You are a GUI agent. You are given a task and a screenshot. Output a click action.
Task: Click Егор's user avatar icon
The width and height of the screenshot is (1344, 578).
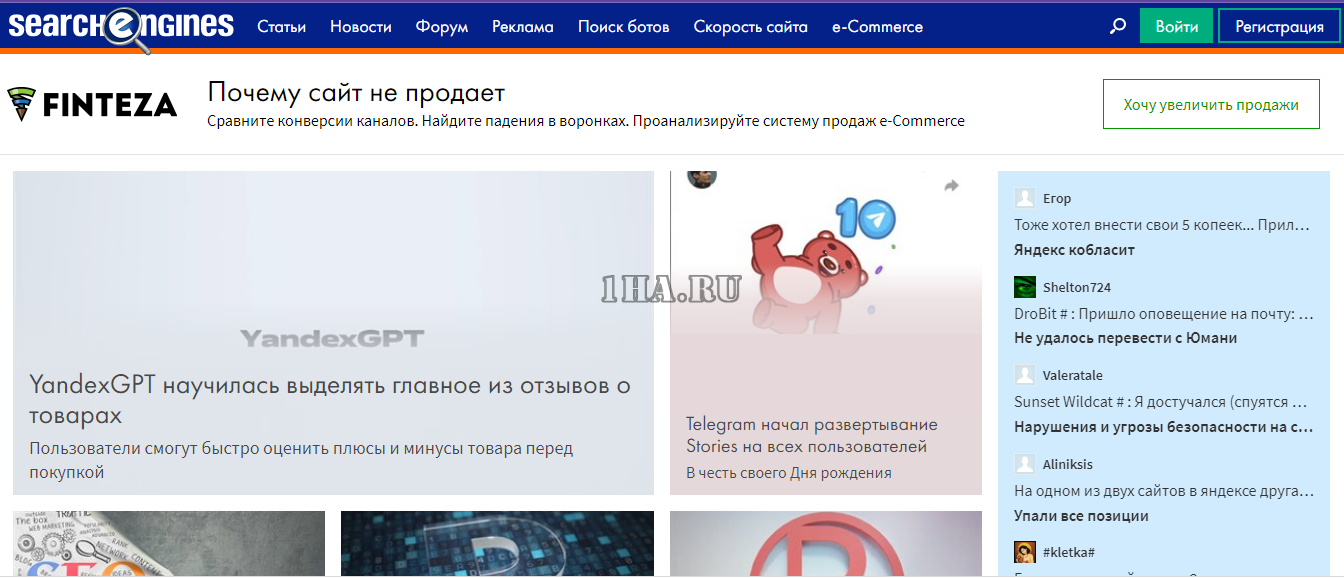[x=1025, y=198]
